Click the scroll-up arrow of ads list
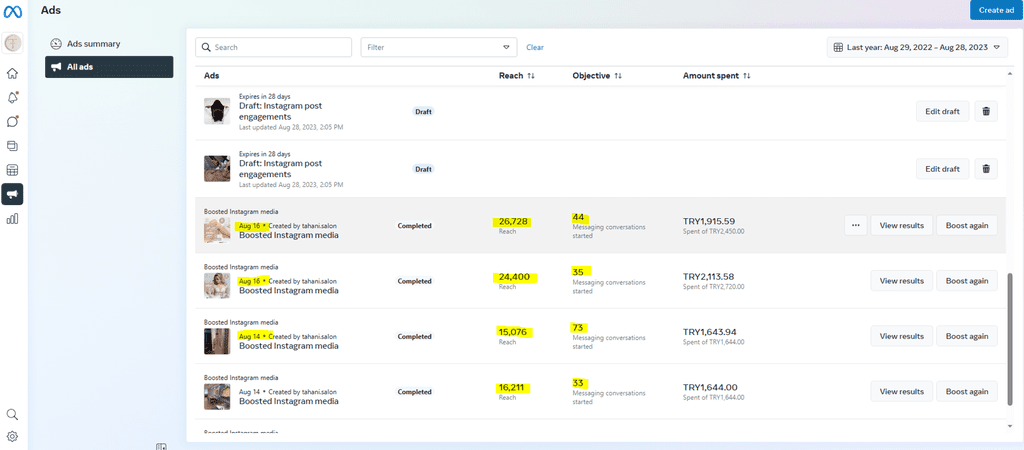Image resolution: width=1024 pixels, height=450 pixels. click(x=1012, y=74)
